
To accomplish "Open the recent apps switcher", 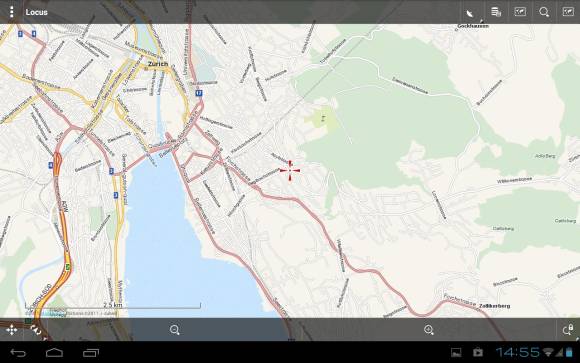I will coord(91,353).
